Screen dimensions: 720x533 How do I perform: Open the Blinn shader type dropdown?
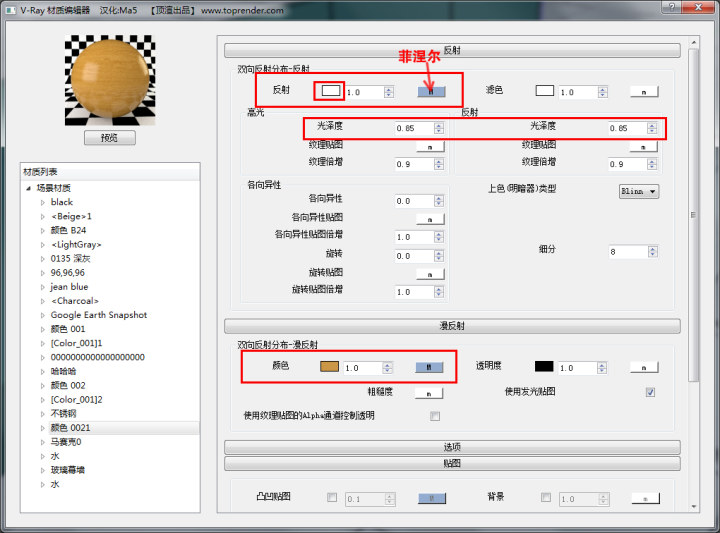(639, 191)
